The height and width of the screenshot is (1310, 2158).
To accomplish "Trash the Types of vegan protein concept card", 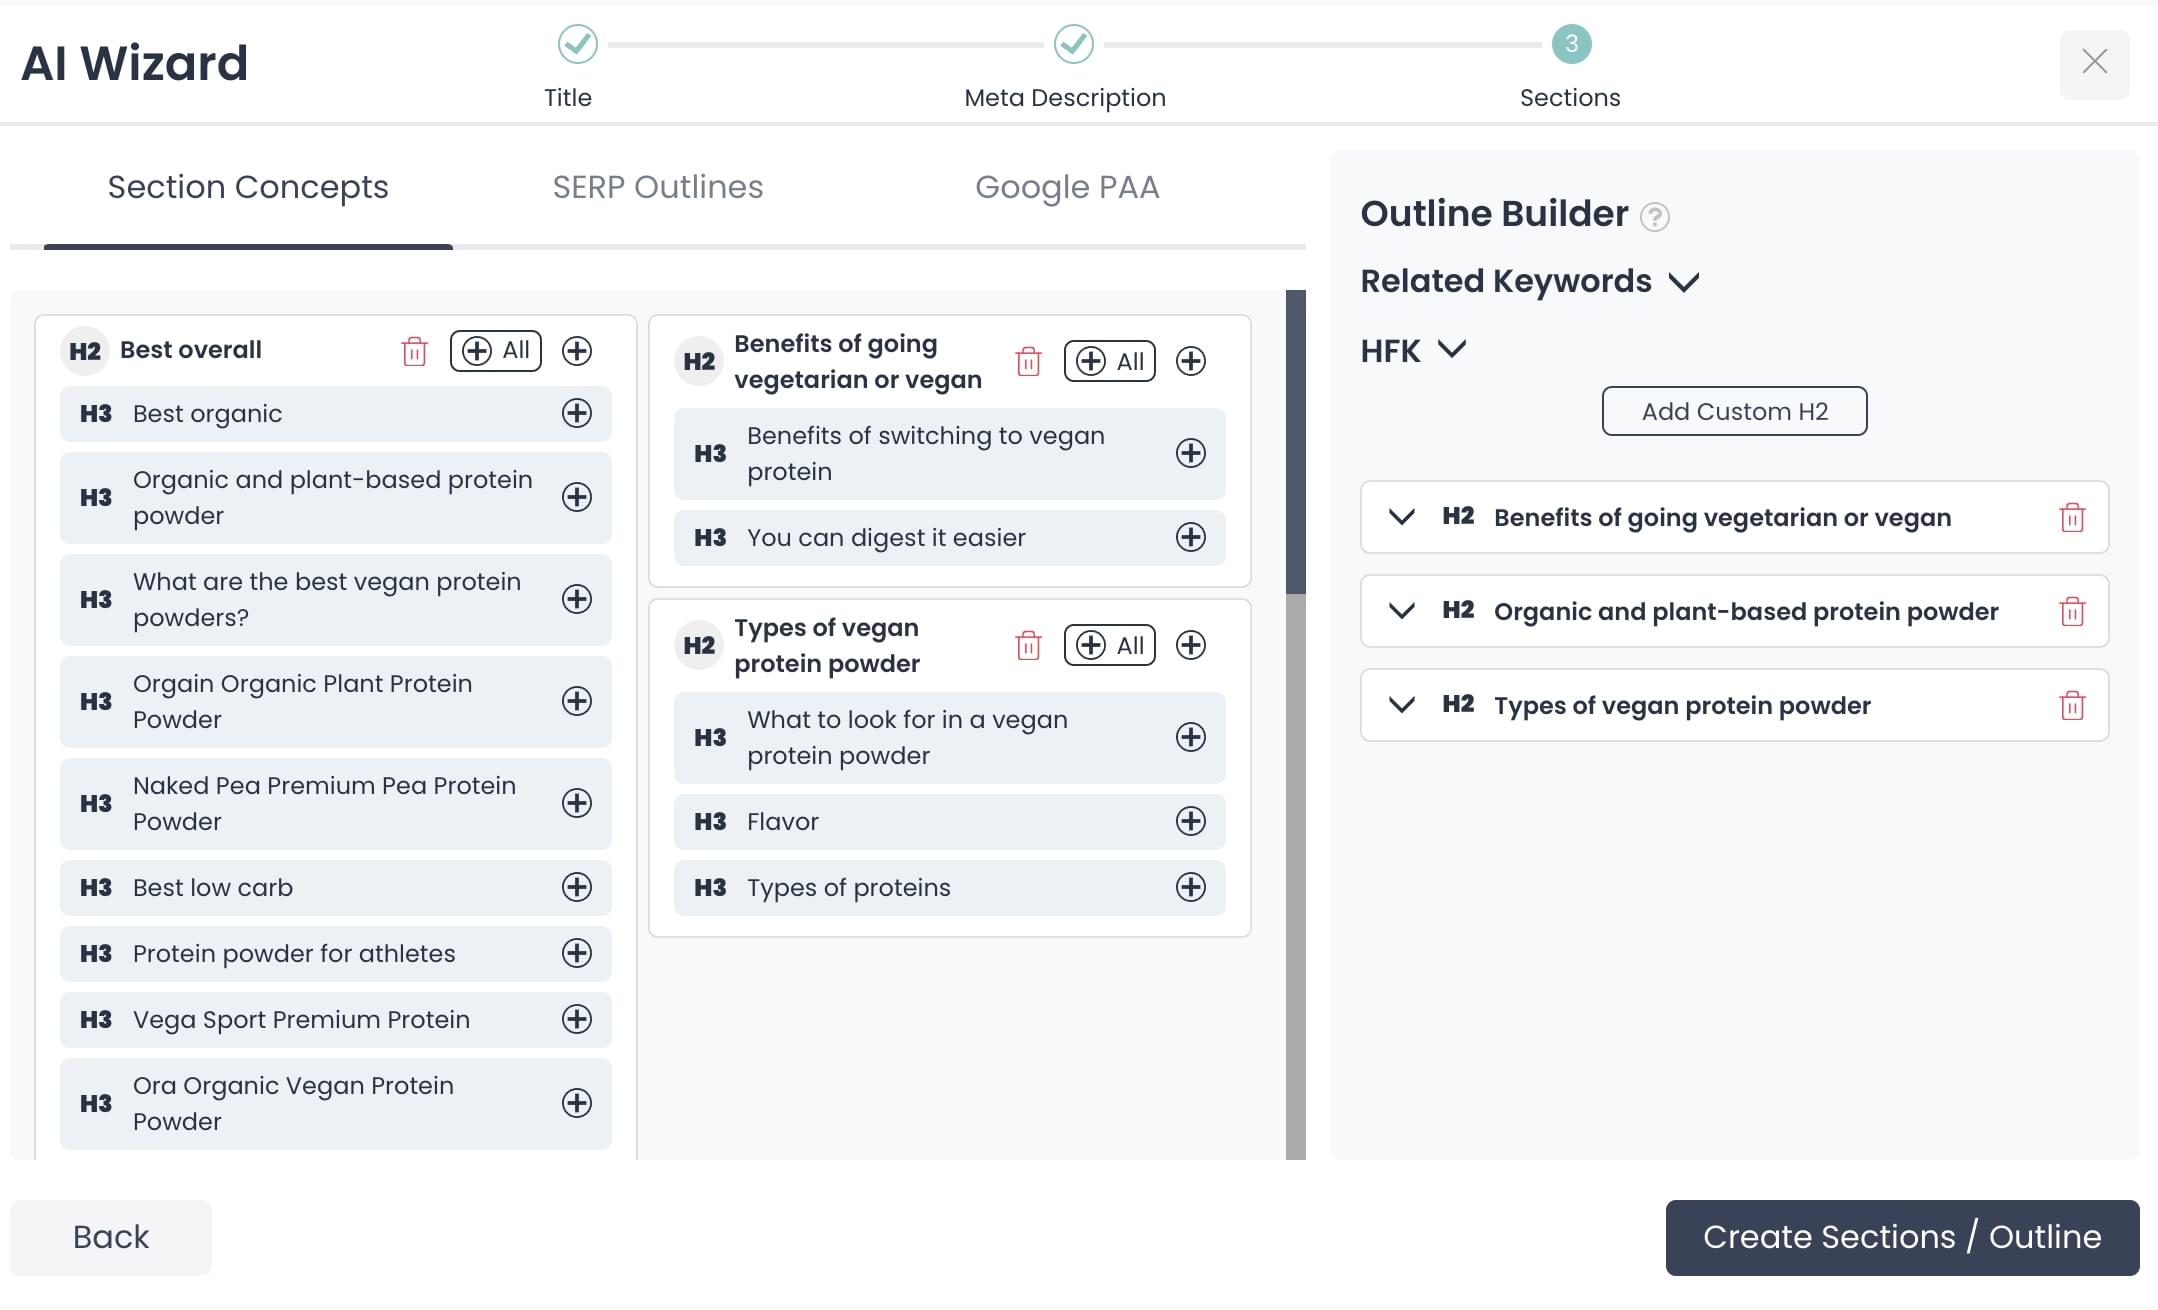I will point(1028,646).
